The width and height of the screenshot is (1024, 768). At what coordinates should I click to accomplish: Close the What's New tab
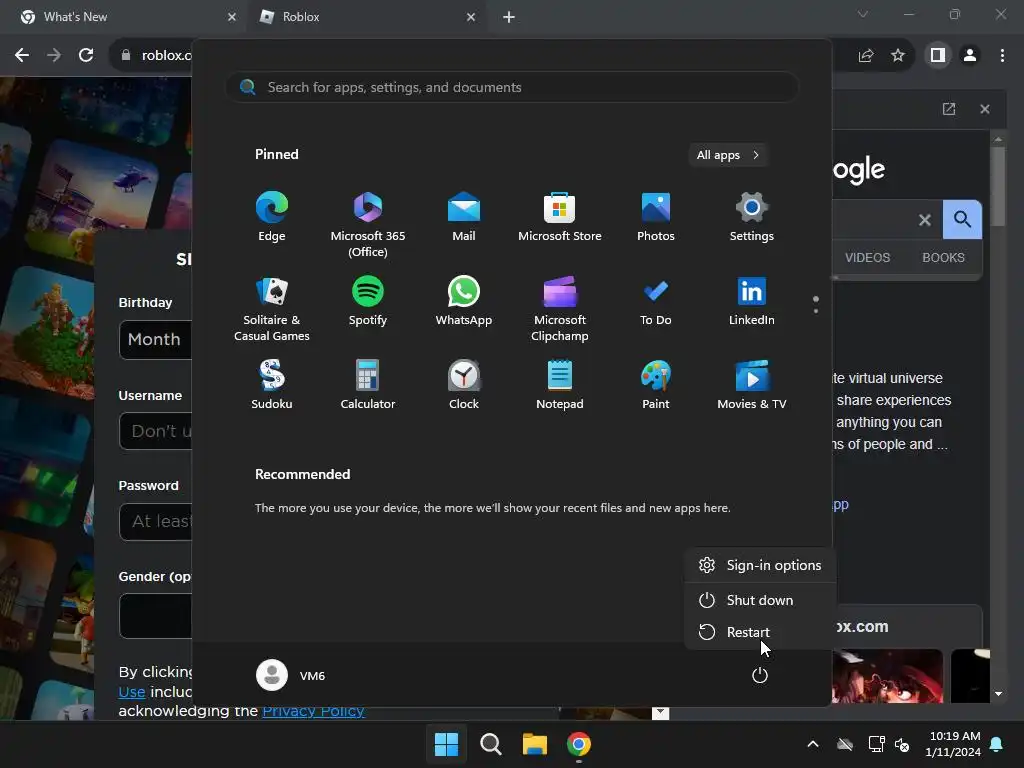tap(231, 17)
